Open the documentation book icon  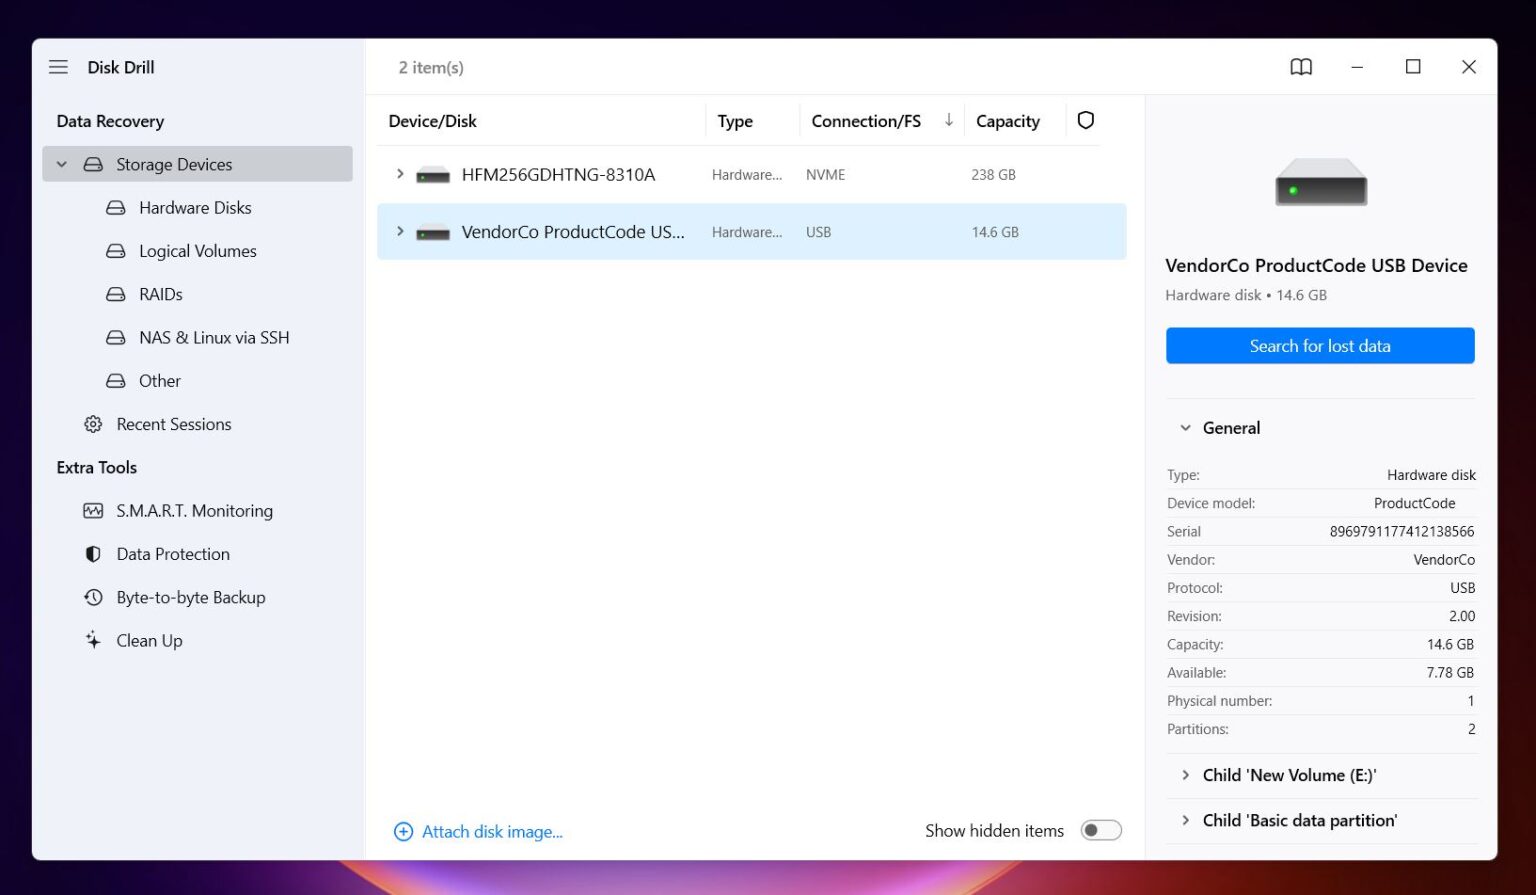pyautogui.click(x=1300, y=67)
